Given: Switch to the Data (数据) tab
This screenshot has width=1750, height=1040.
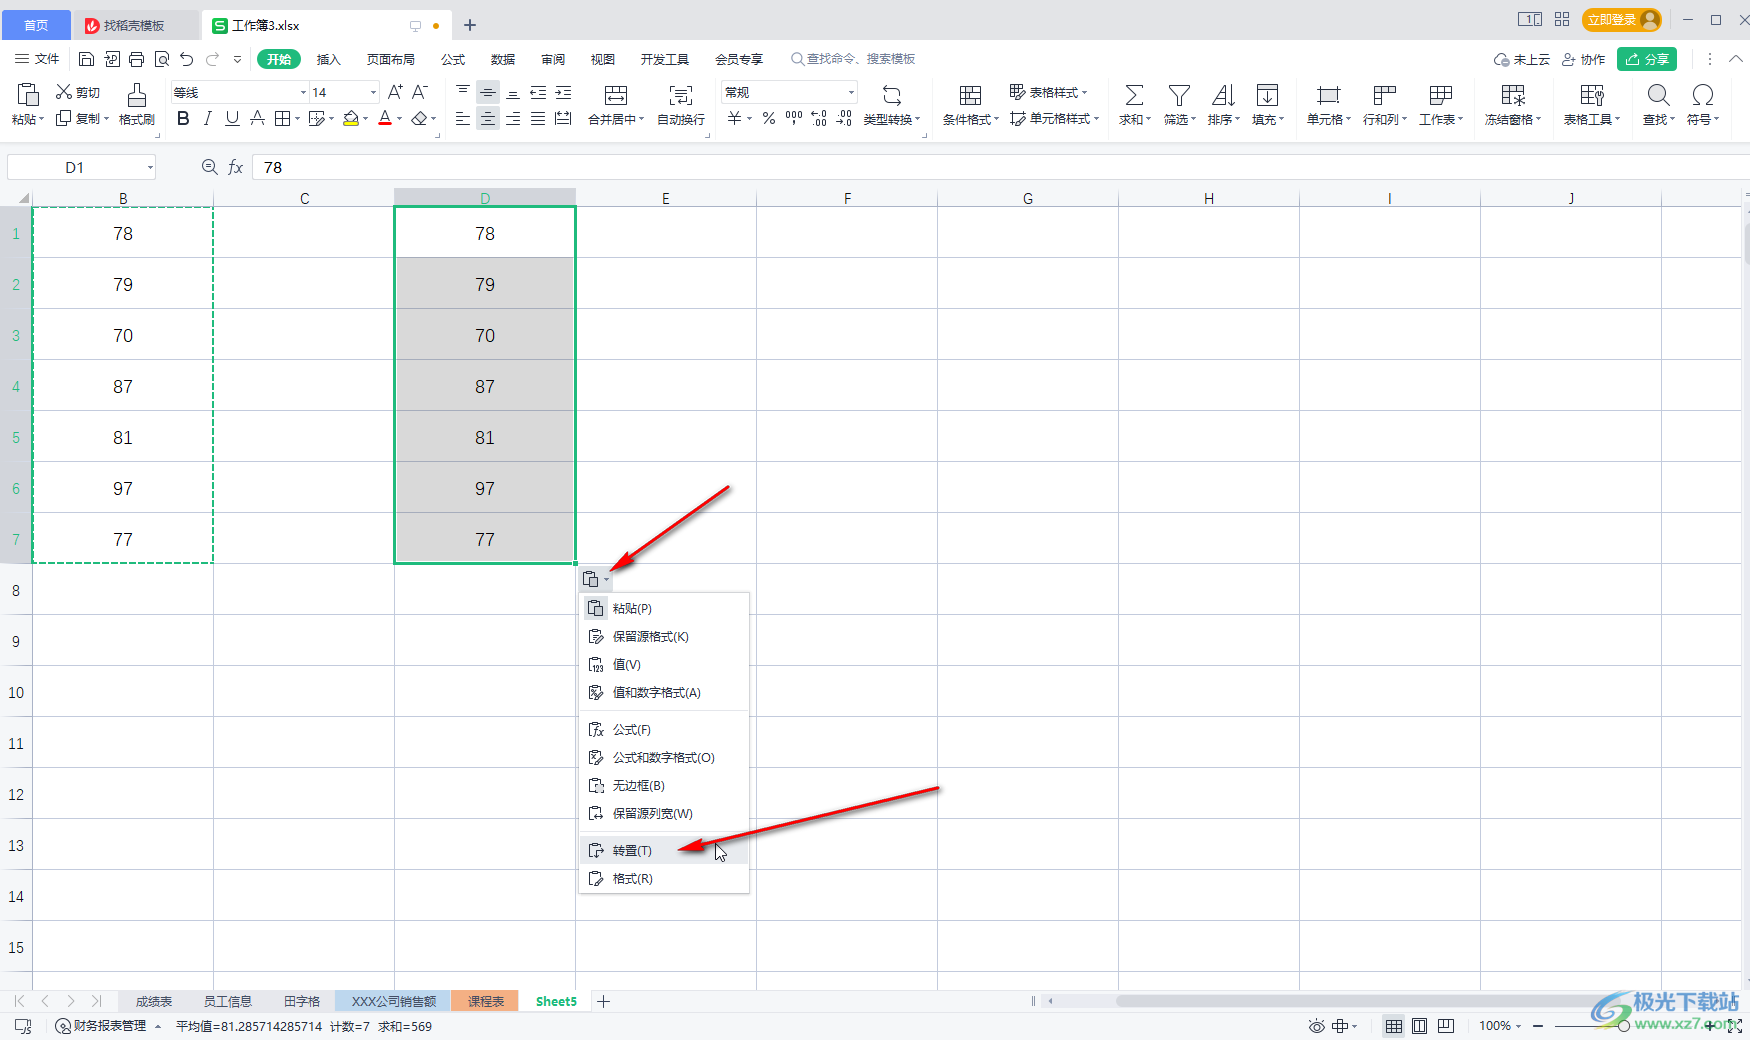Looking at the screenshot, I should point(503,59).
